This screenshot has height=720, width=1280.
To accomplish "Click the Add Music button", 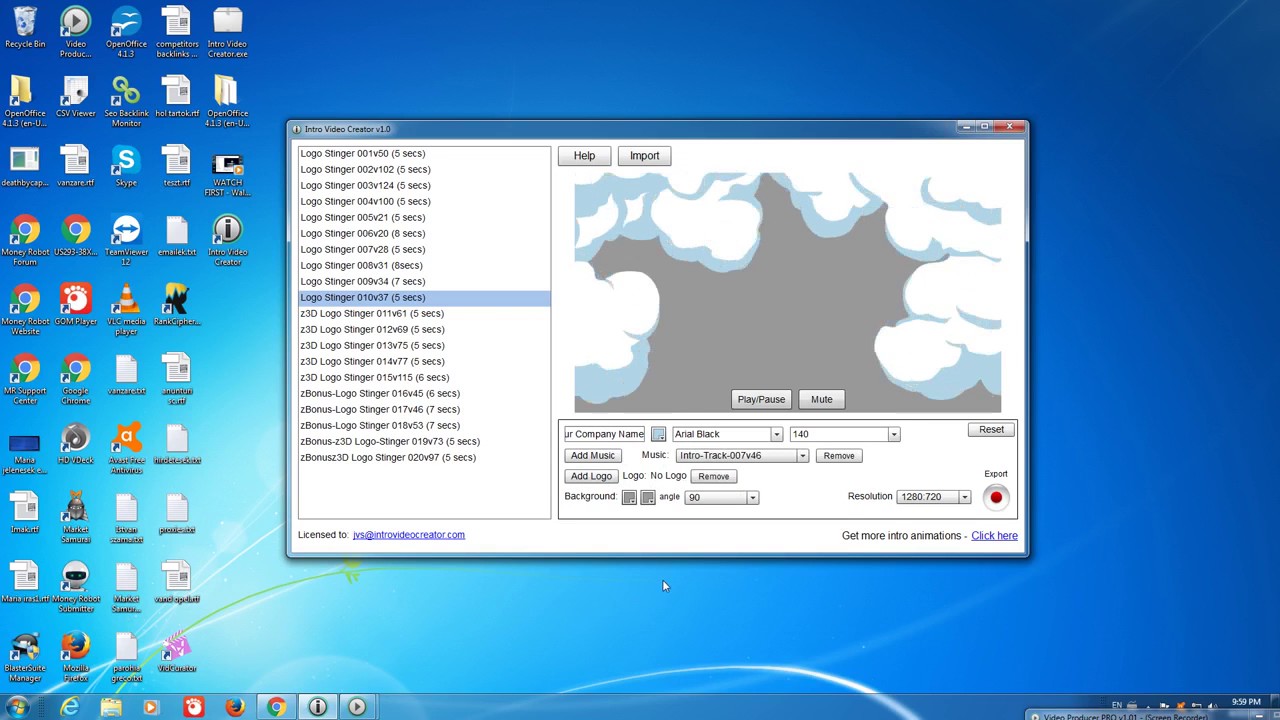I will [x=593, y=456].
